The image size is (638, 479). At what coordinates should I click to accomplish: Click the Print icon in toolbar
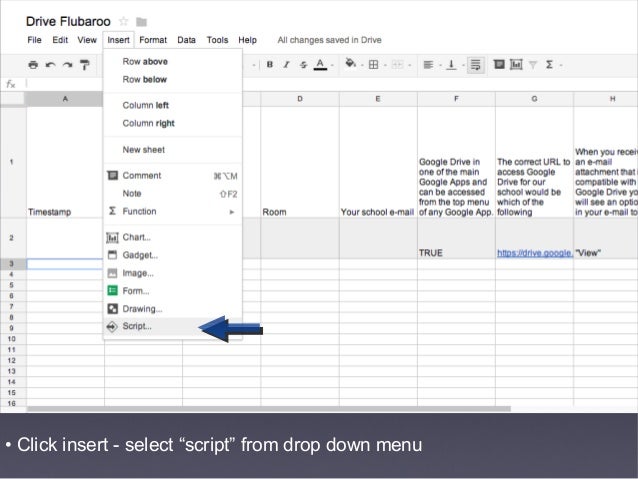33,65
